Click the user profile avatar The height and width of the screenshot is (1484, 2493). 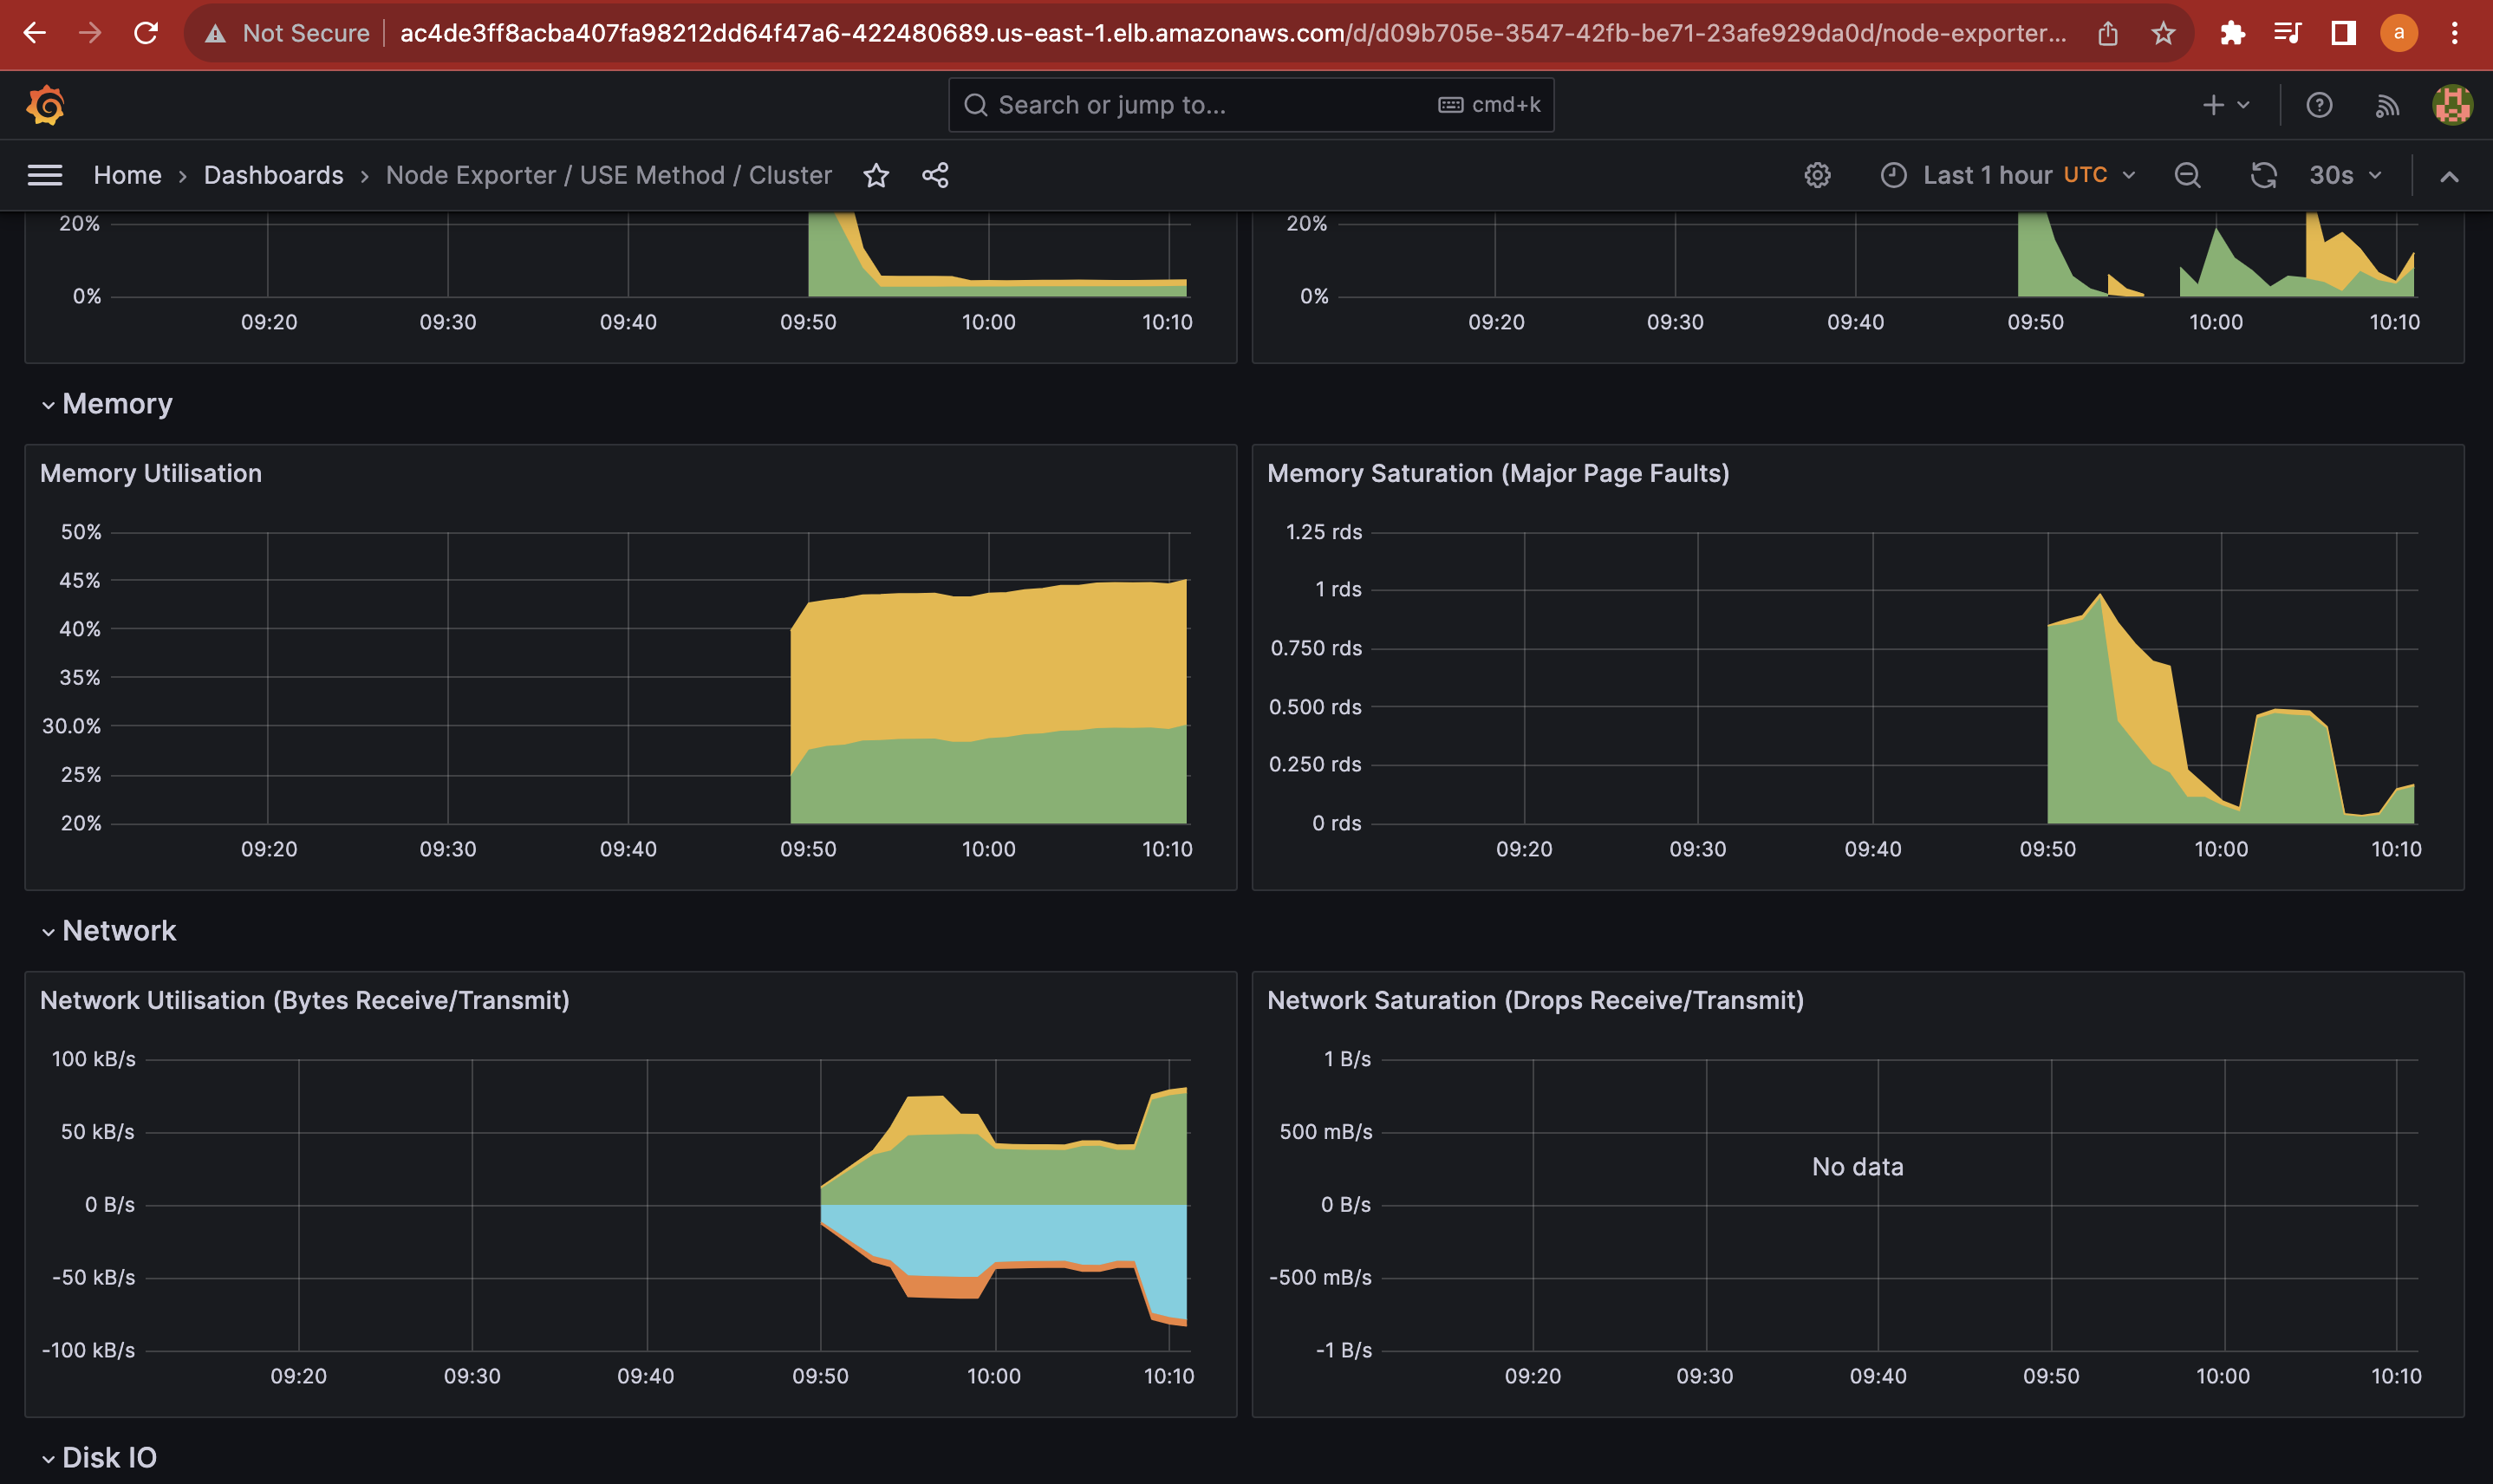coord(2451,105)
